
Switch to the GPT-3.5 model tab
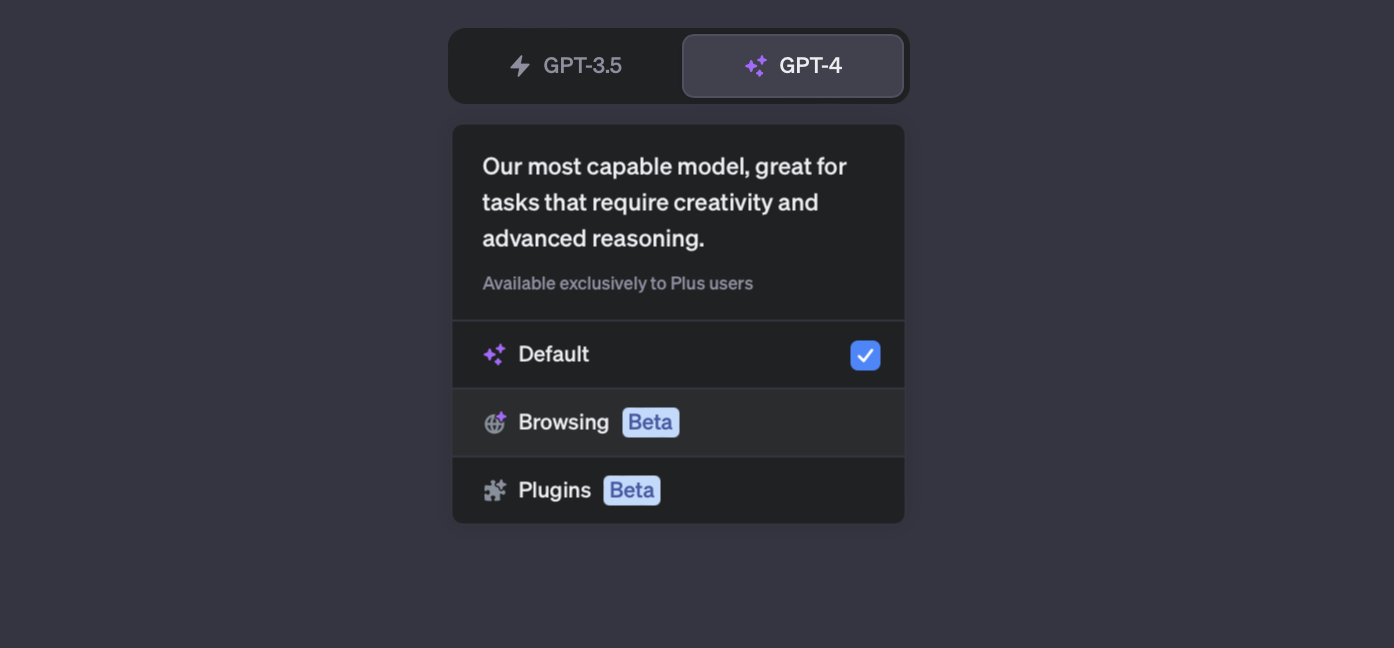pyautogui.click(x=566, y=66)
